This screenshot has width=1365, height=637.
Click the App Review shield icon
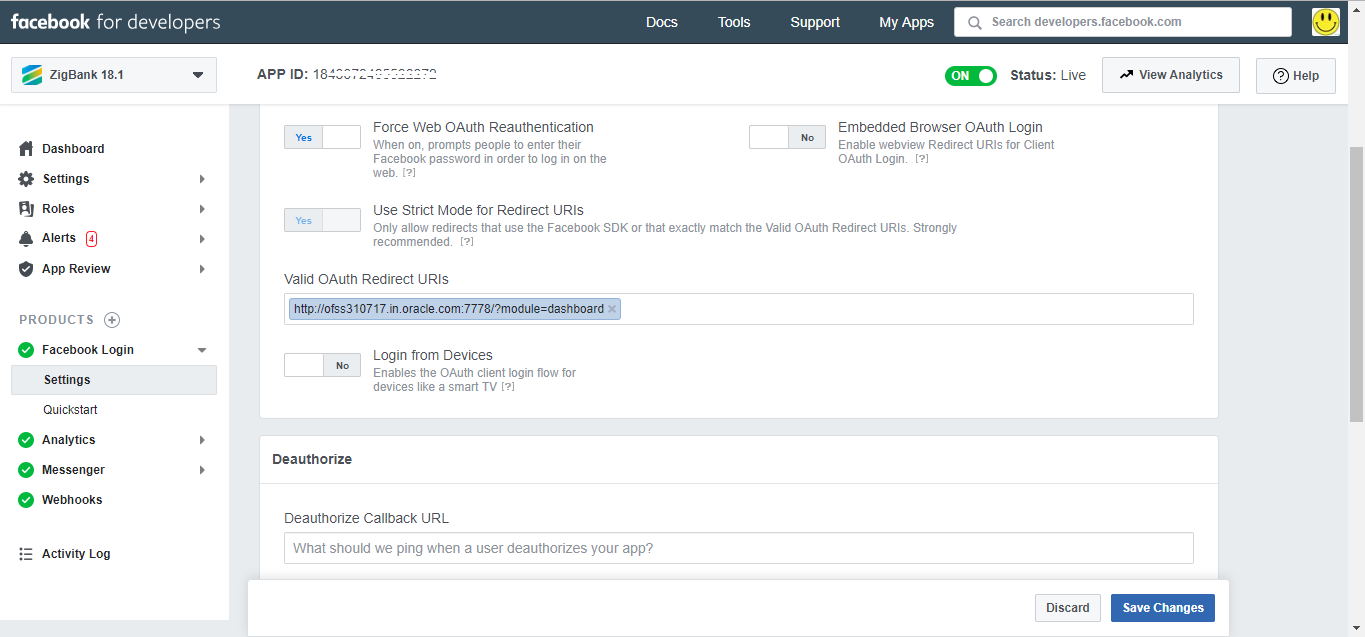[x=26, y=269]
